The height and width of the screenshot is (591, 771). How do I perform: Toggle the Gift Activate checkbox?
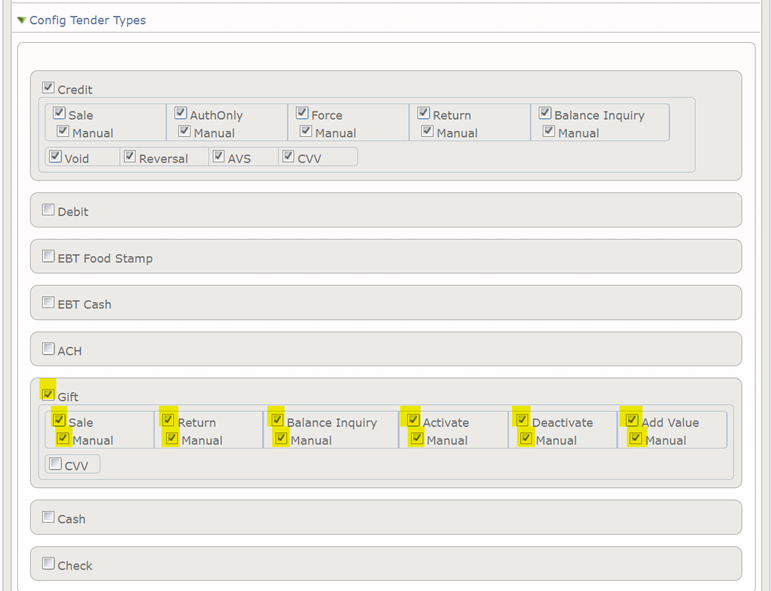[413, 421]
